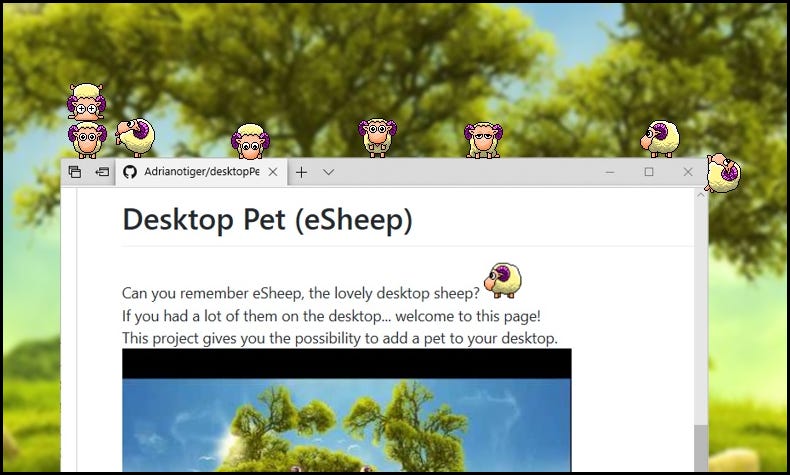Close the Adrianotiger/desktopPet tab
Screen dimensions: 790x475
coord(273,172)
